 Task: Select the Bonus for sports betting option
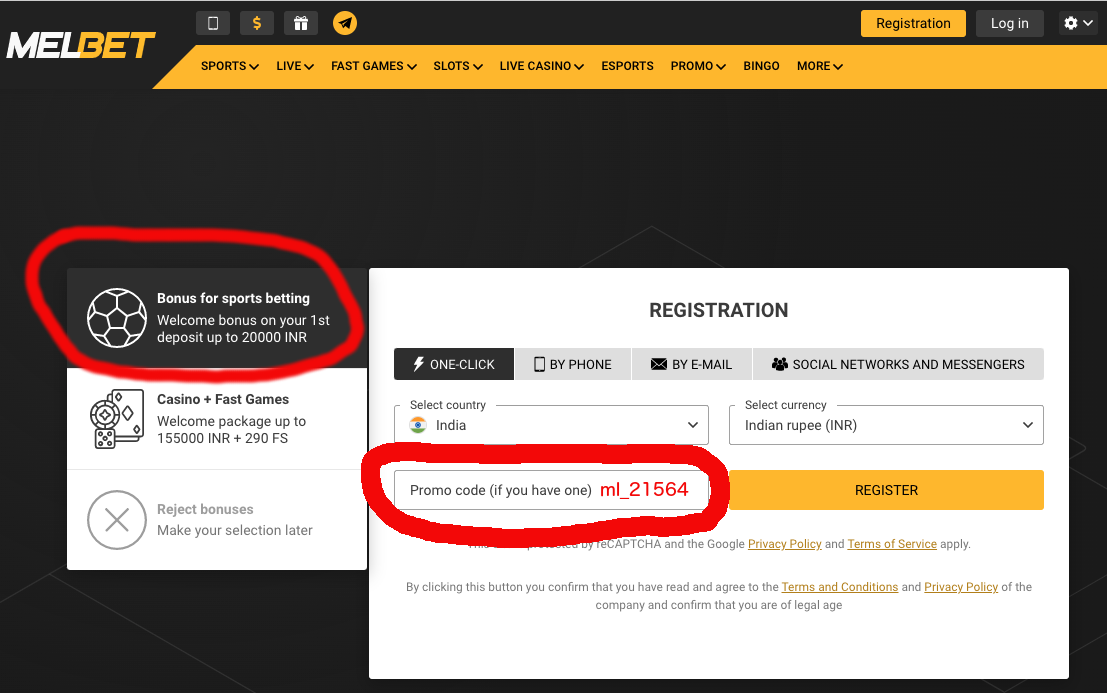tap(217, 318)
